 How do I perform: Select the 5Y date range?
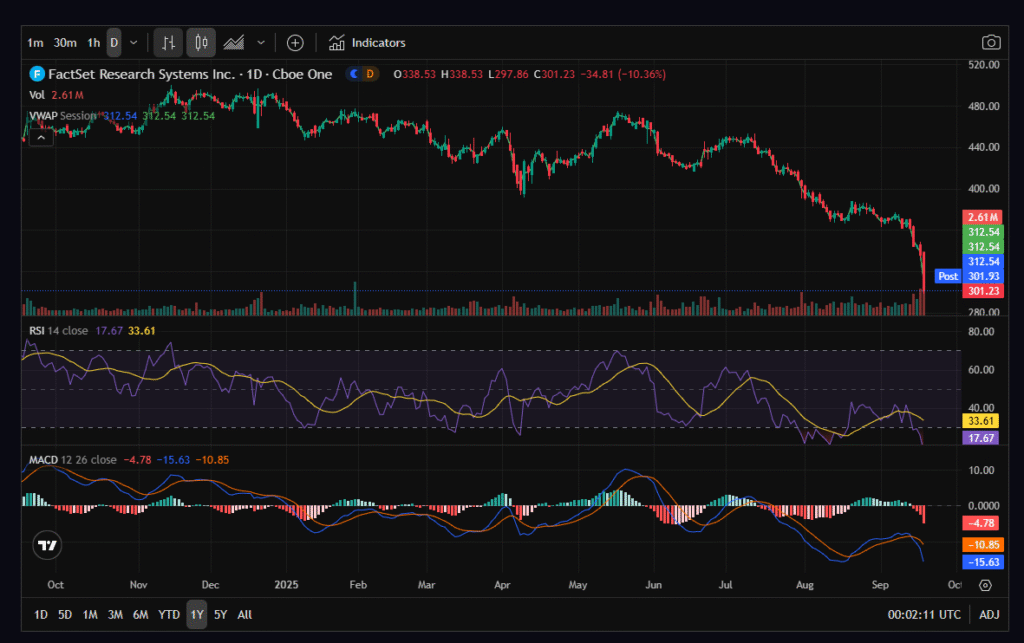pyautogui.click(x=220, y=615)
